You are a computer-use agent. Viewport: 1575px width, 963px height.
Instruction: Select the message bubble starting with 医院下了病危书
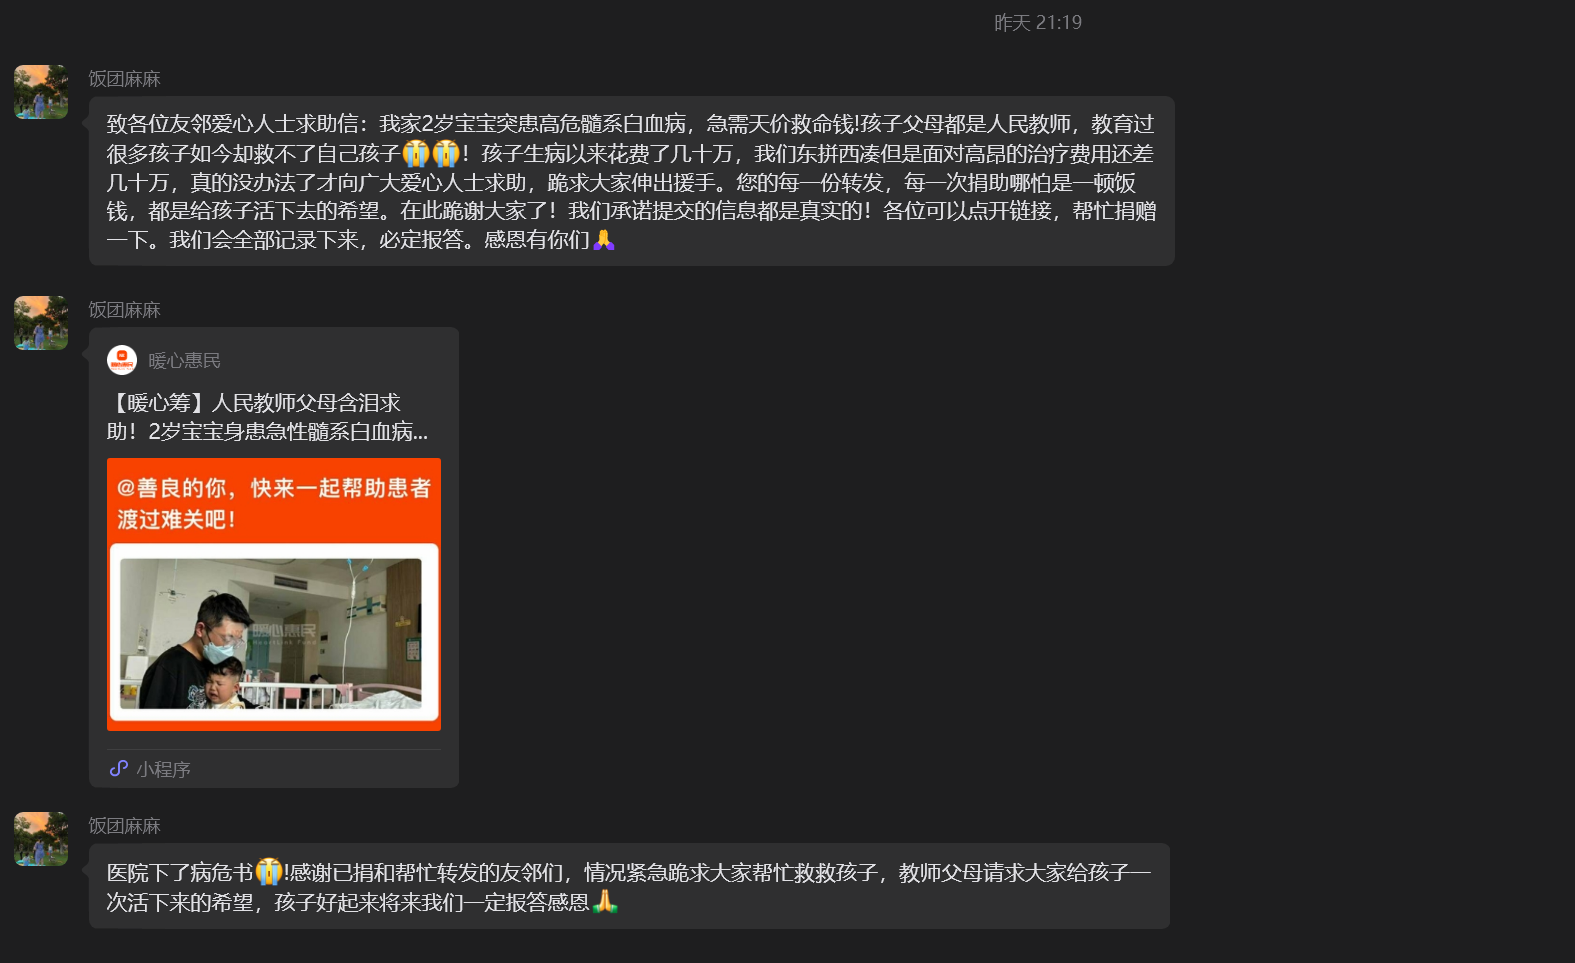[x=629, y=886]
